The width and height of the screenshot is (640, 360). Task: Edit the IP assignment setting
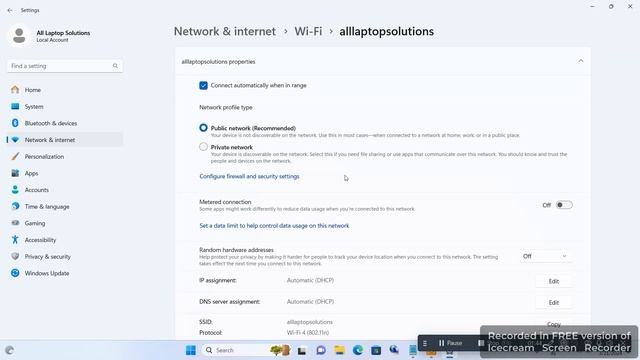(553, 281)
